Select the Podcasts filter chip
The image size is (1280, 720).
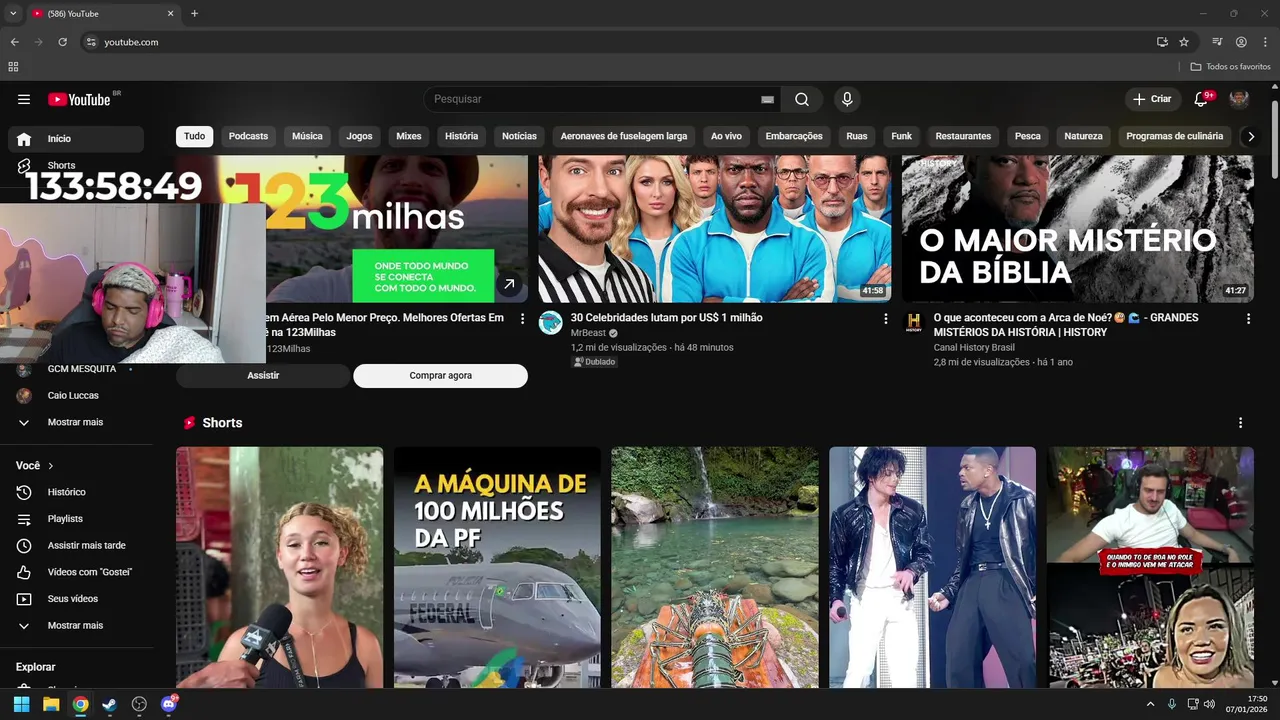[x=248, y=136]
